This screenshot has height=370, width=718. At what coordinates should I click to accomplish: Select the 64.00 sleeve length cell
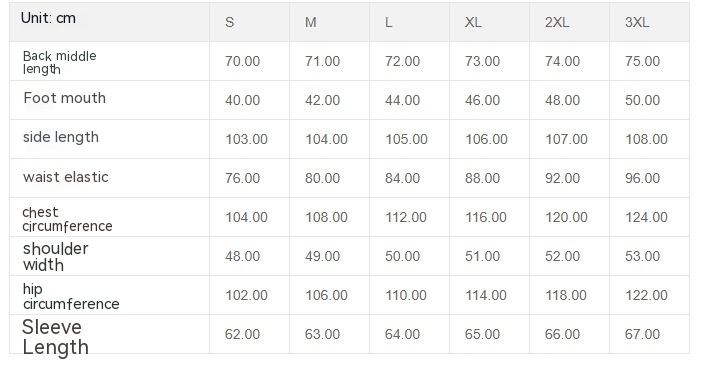click(409, 334)
